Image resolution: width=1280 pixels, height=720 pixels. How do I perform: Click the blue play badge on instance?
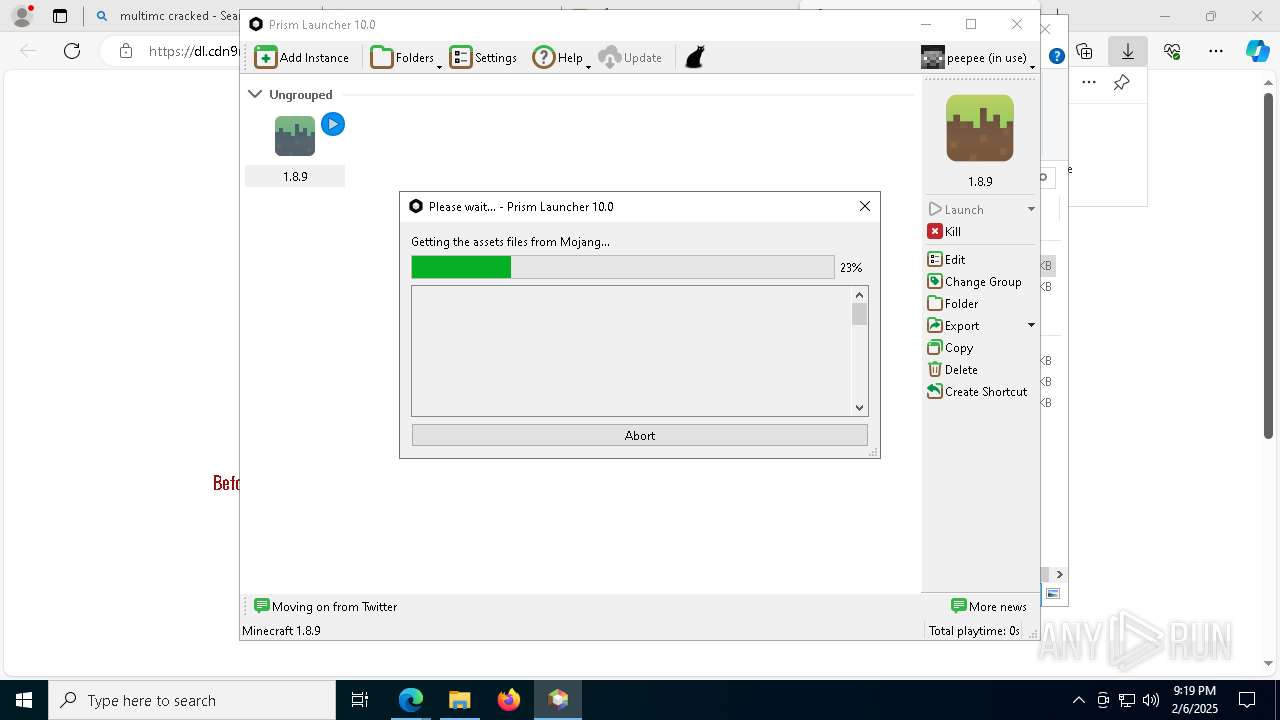[333, 124]
